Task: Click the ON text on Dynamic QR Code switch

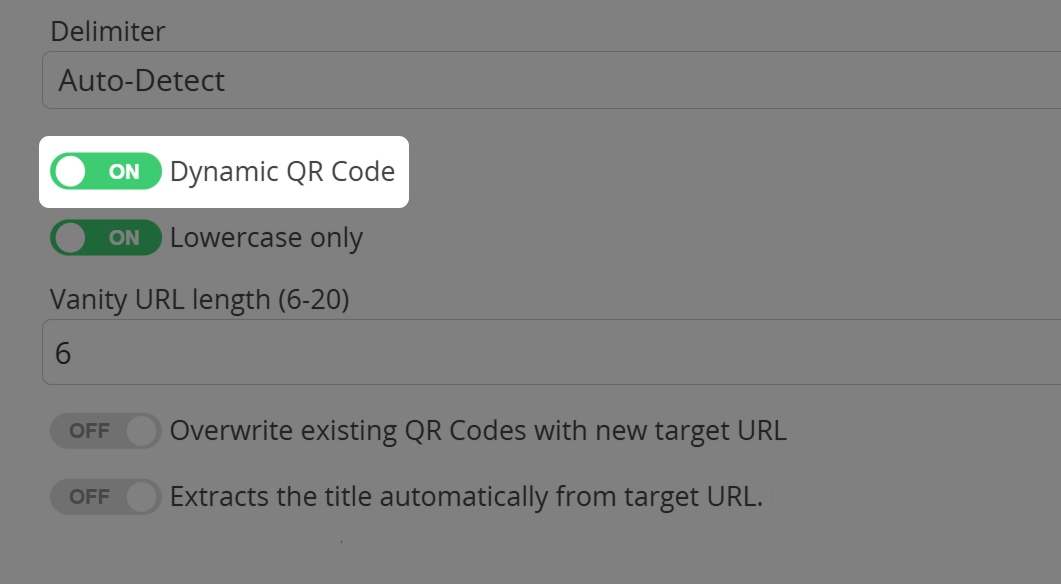Action: (124, 172)
